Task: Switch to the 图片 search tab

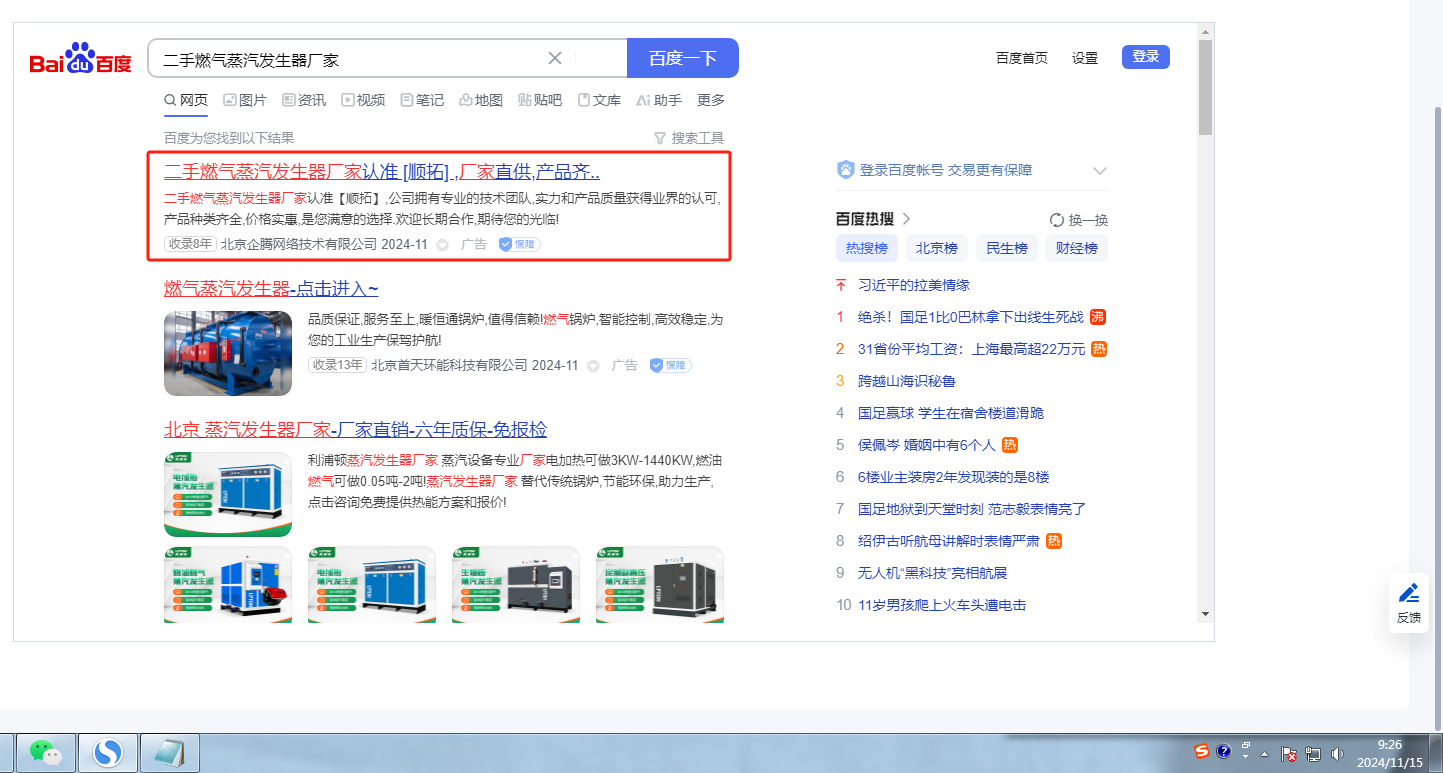Action: tap(245, 100)
